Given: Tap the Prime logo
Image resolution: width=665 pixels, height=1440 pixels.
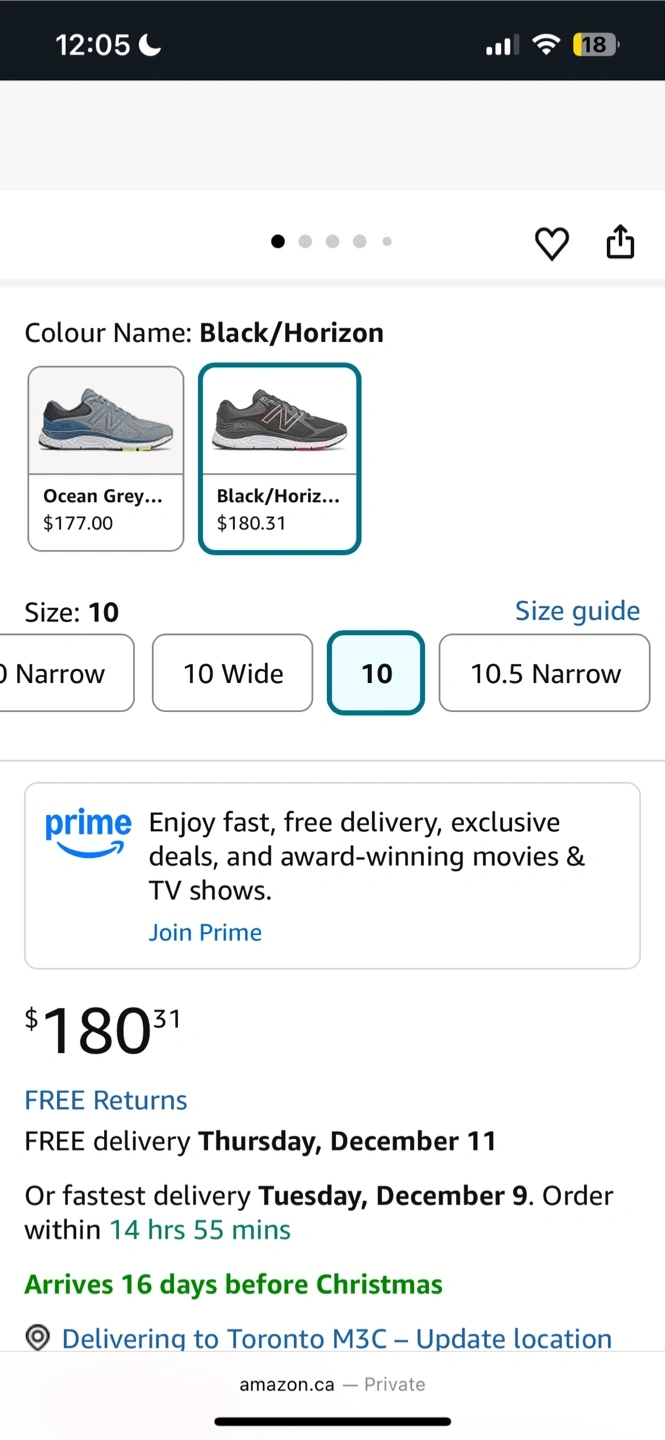Looking at the screenshot, I should point(88,833).
